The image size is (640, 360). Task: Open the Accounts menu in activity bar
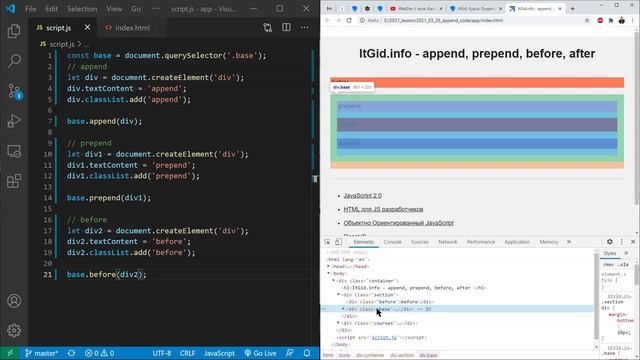click(14, 301)
